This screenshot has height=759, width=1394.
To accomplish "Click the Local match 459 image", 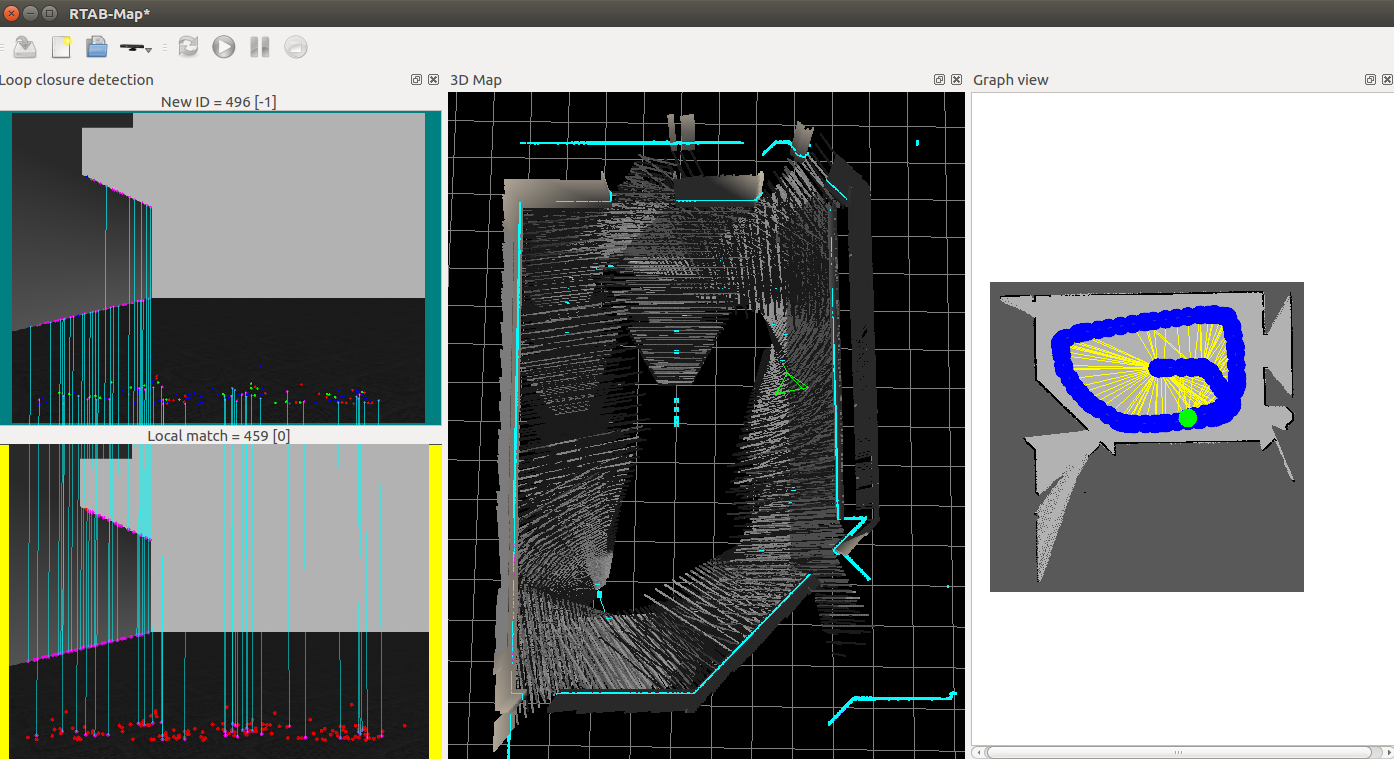I will pyautogui.click(x=219, y=600).
